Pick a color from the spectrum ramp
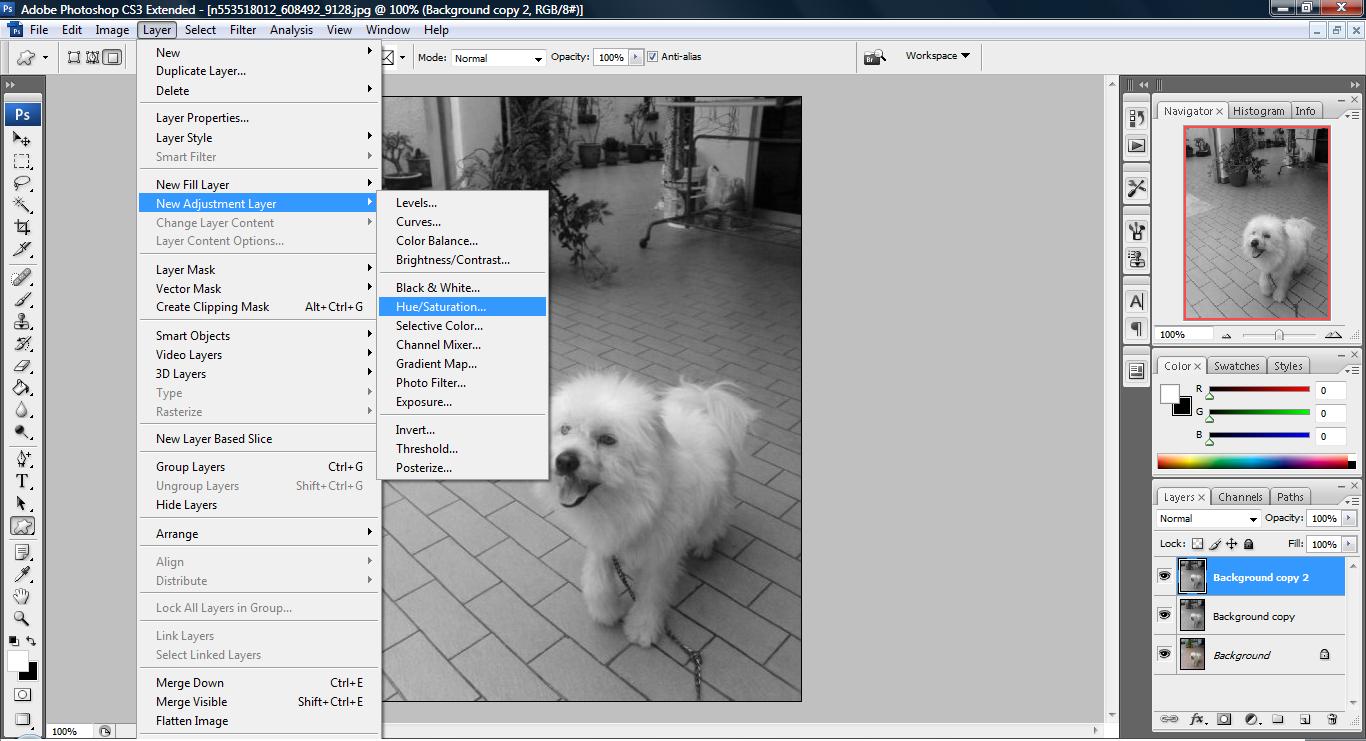The height and width of the screenshot is (741, 1366). tap(1253, 462)
